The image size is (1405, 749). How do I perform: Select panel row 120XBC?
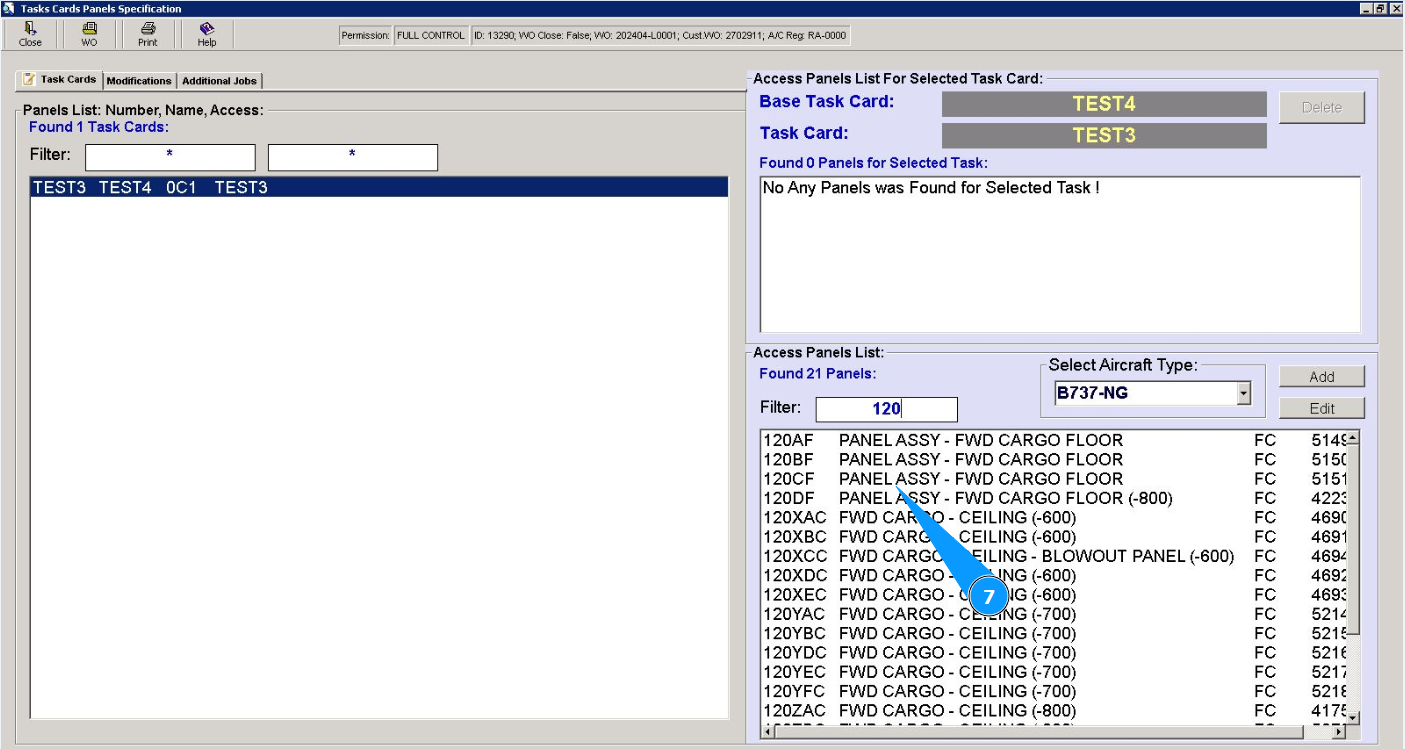pyautogui.click(x=1053, y=537)
